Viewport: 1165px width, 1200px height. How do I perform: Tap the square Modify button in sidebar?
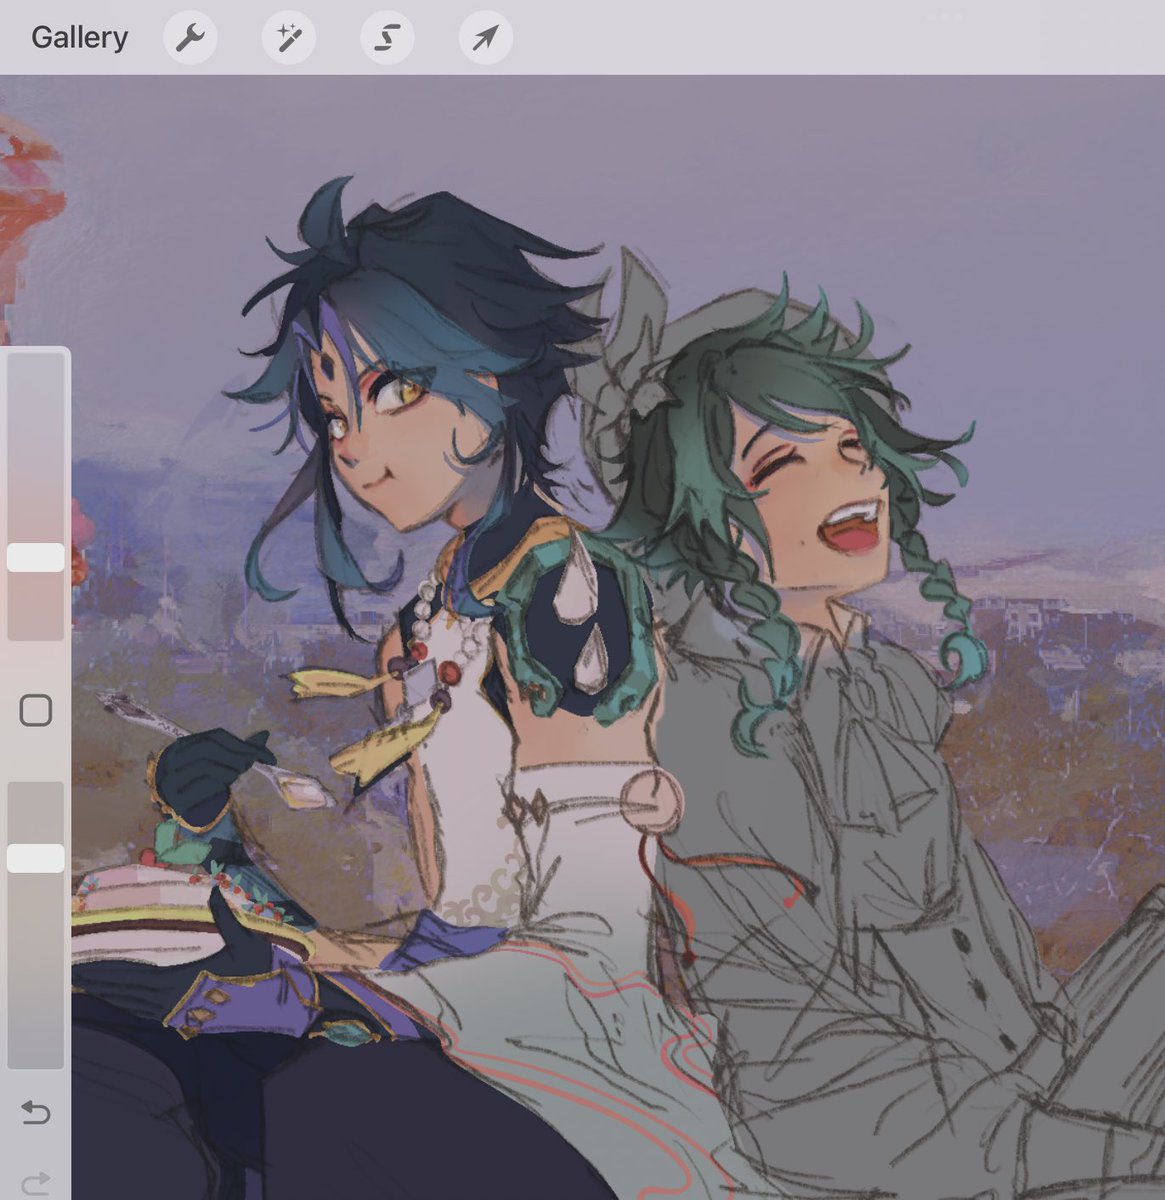coord(36,711)
